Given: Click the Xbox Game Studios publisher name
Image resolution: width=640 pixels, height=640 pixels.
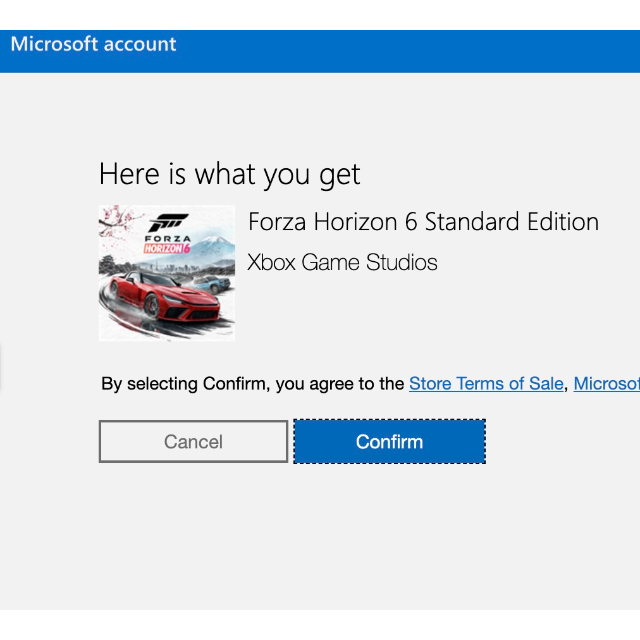Looking at the screenshot, I should pyautogui.click(x=342, y=262).
